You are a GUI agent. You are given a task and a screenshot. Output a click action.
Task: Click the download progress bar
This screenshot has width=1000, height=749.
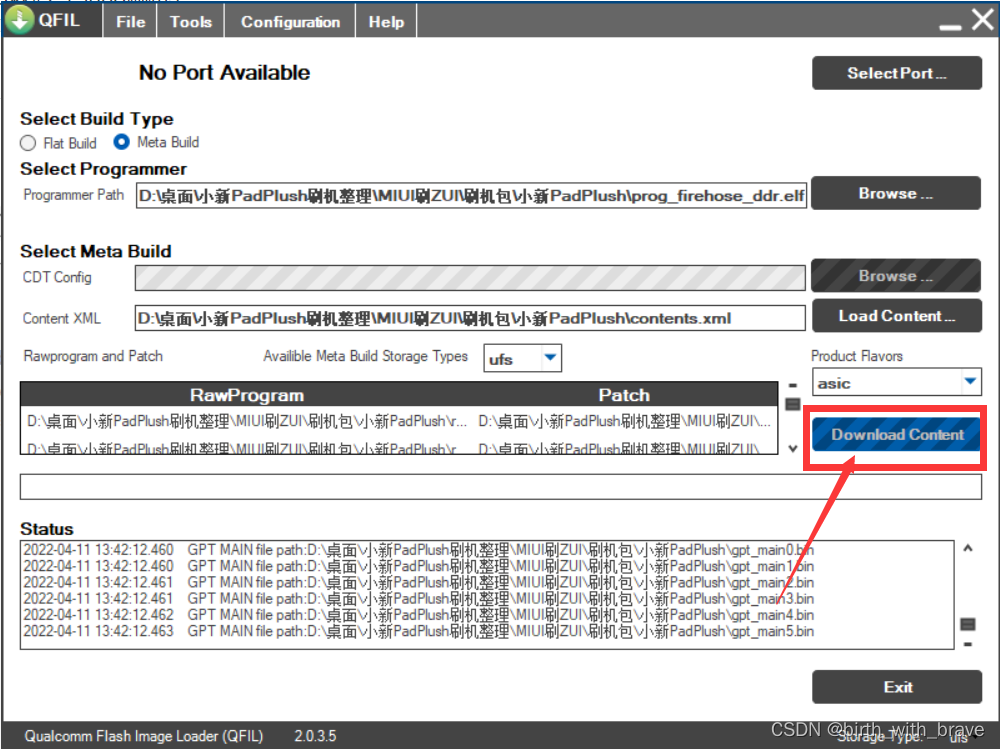point(501,487)
